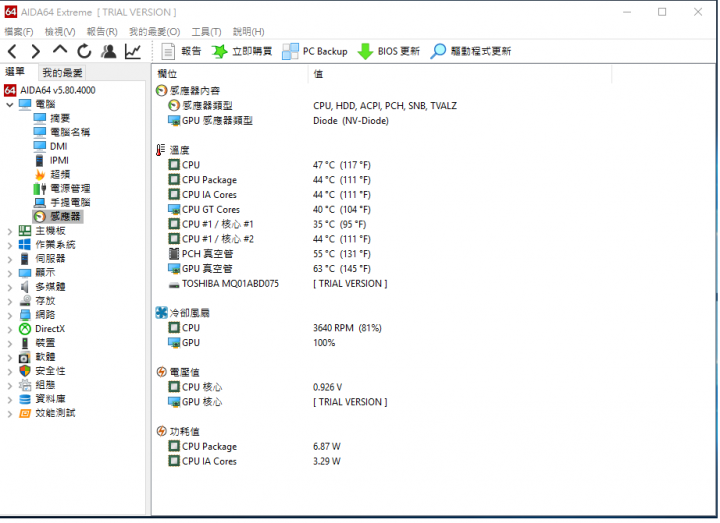This screenshot has height=523, width=720.
Task: Go forward with the right arrow
Action: (x=35, y=51)
